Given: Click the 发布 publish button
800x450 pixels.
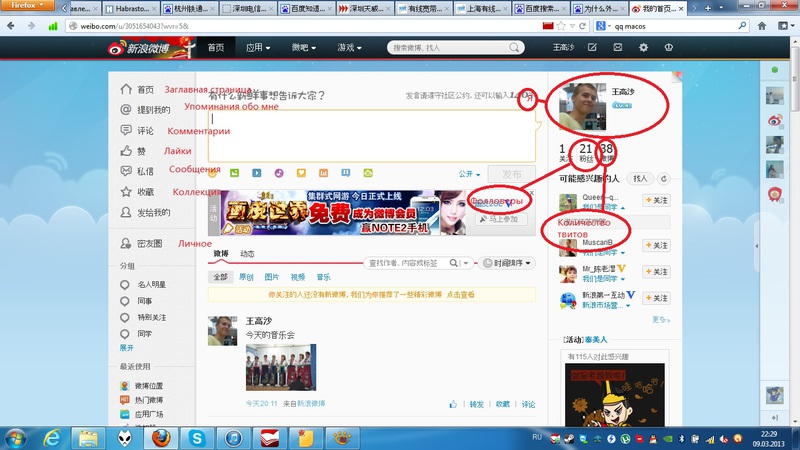Looking at the screenshot, I should click(x=511, y=174).
